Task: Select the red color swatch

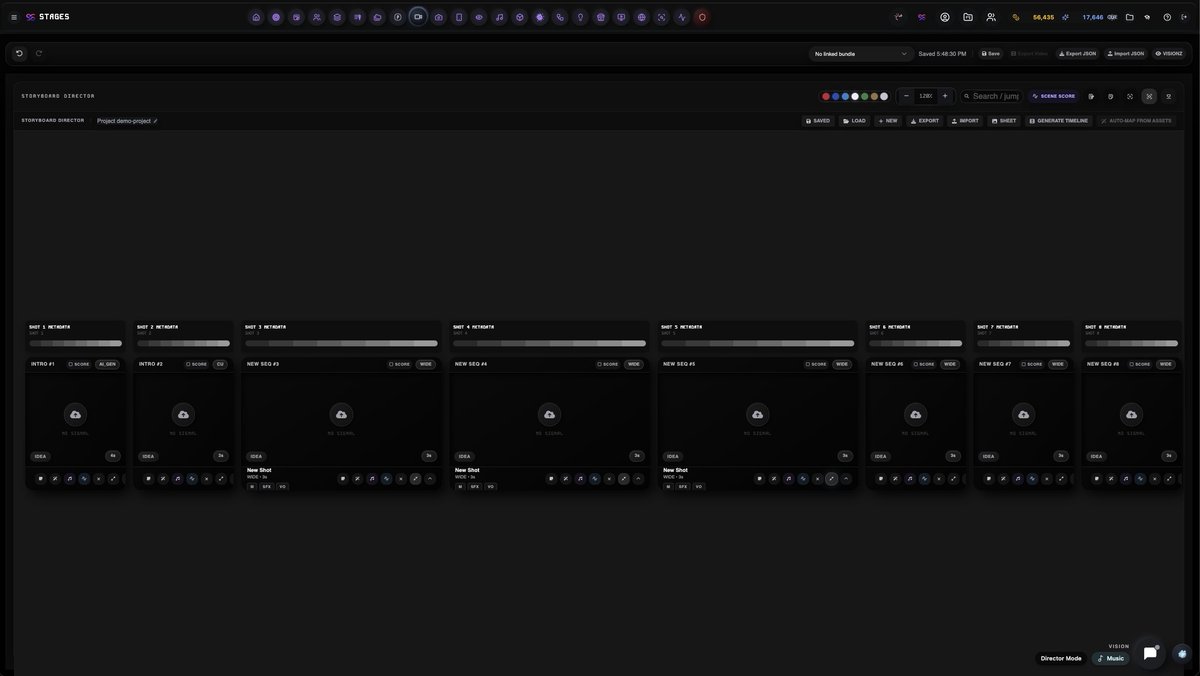Action: coord(826,96)
